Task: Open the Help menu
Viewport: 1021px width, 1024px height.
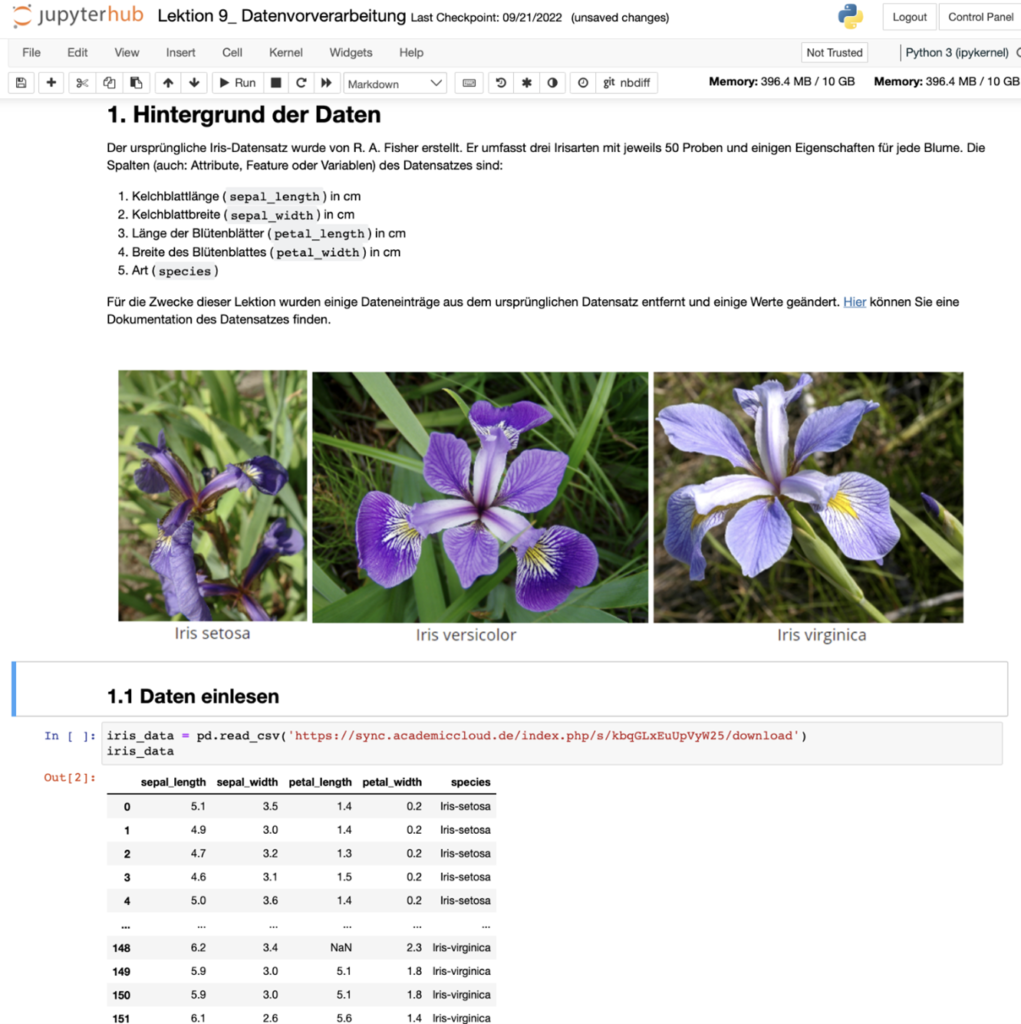Action: pos(411,53)
